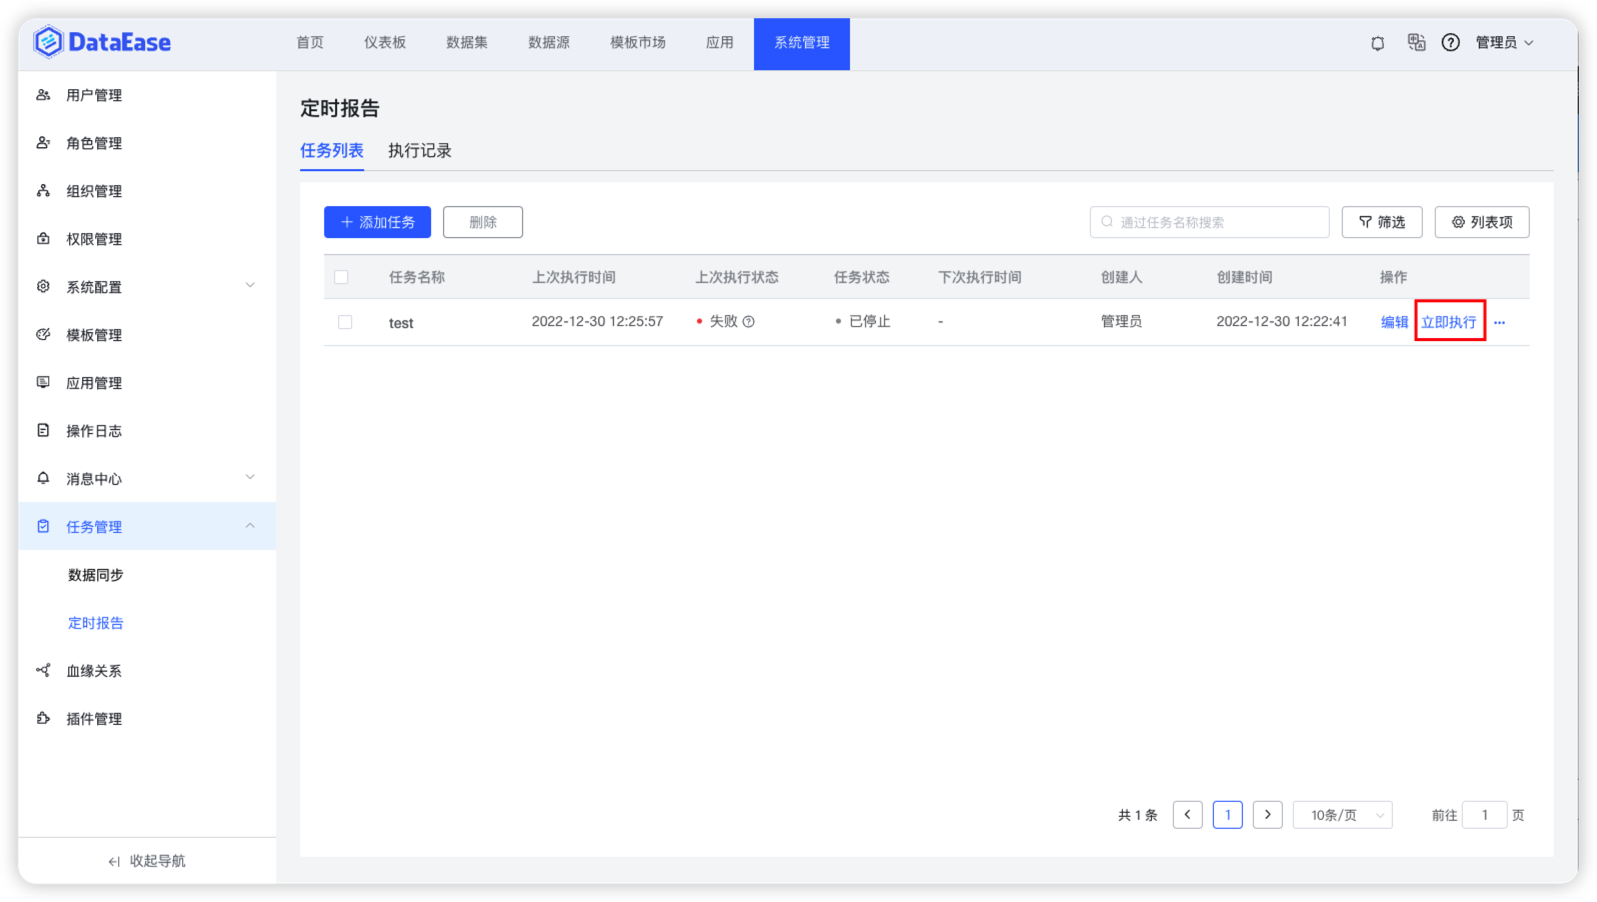This screenshot has height=902, width=1597.
Task: Click the 删除 button
Action: [x=483, y=222]
